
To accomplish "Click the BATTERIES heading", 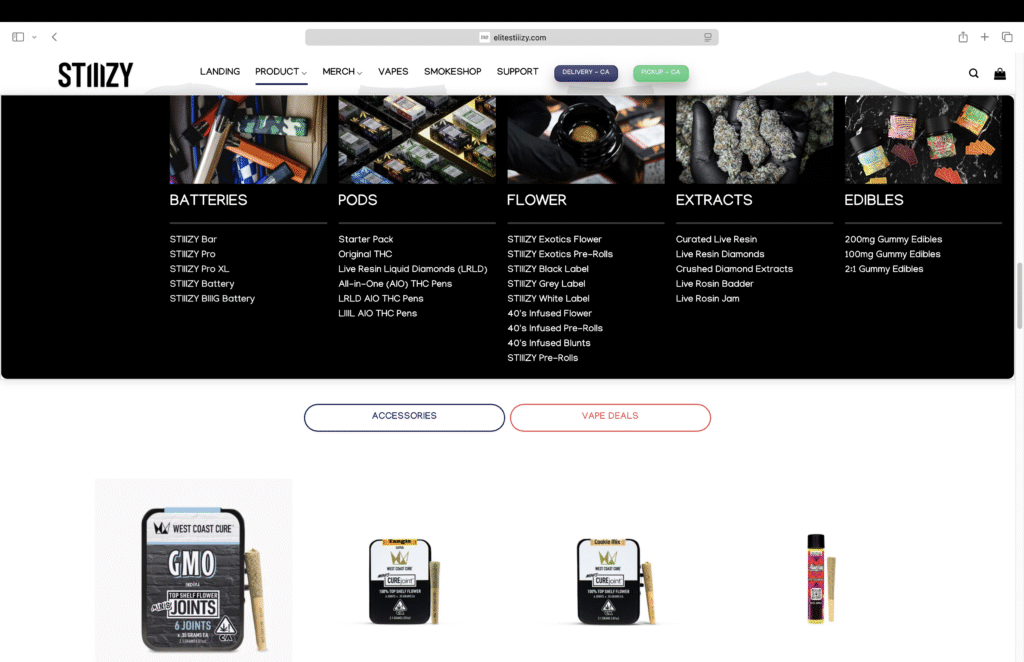I will click(208, 200).
